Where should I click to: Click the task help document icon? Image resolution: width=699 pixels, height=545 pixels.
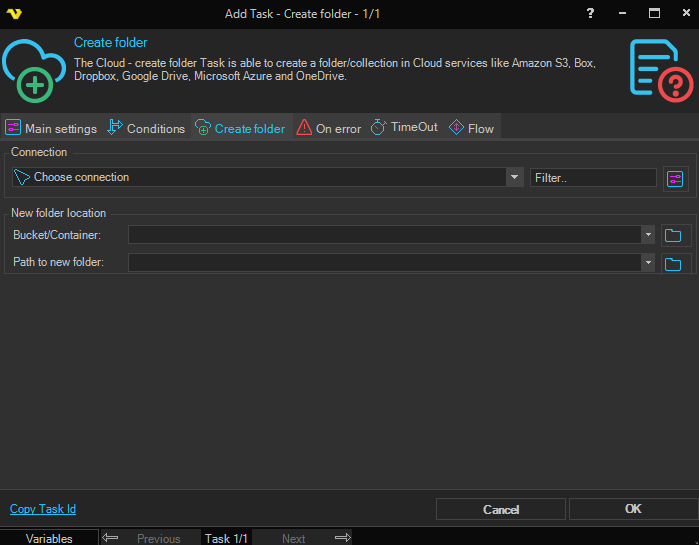pos(660,68)
